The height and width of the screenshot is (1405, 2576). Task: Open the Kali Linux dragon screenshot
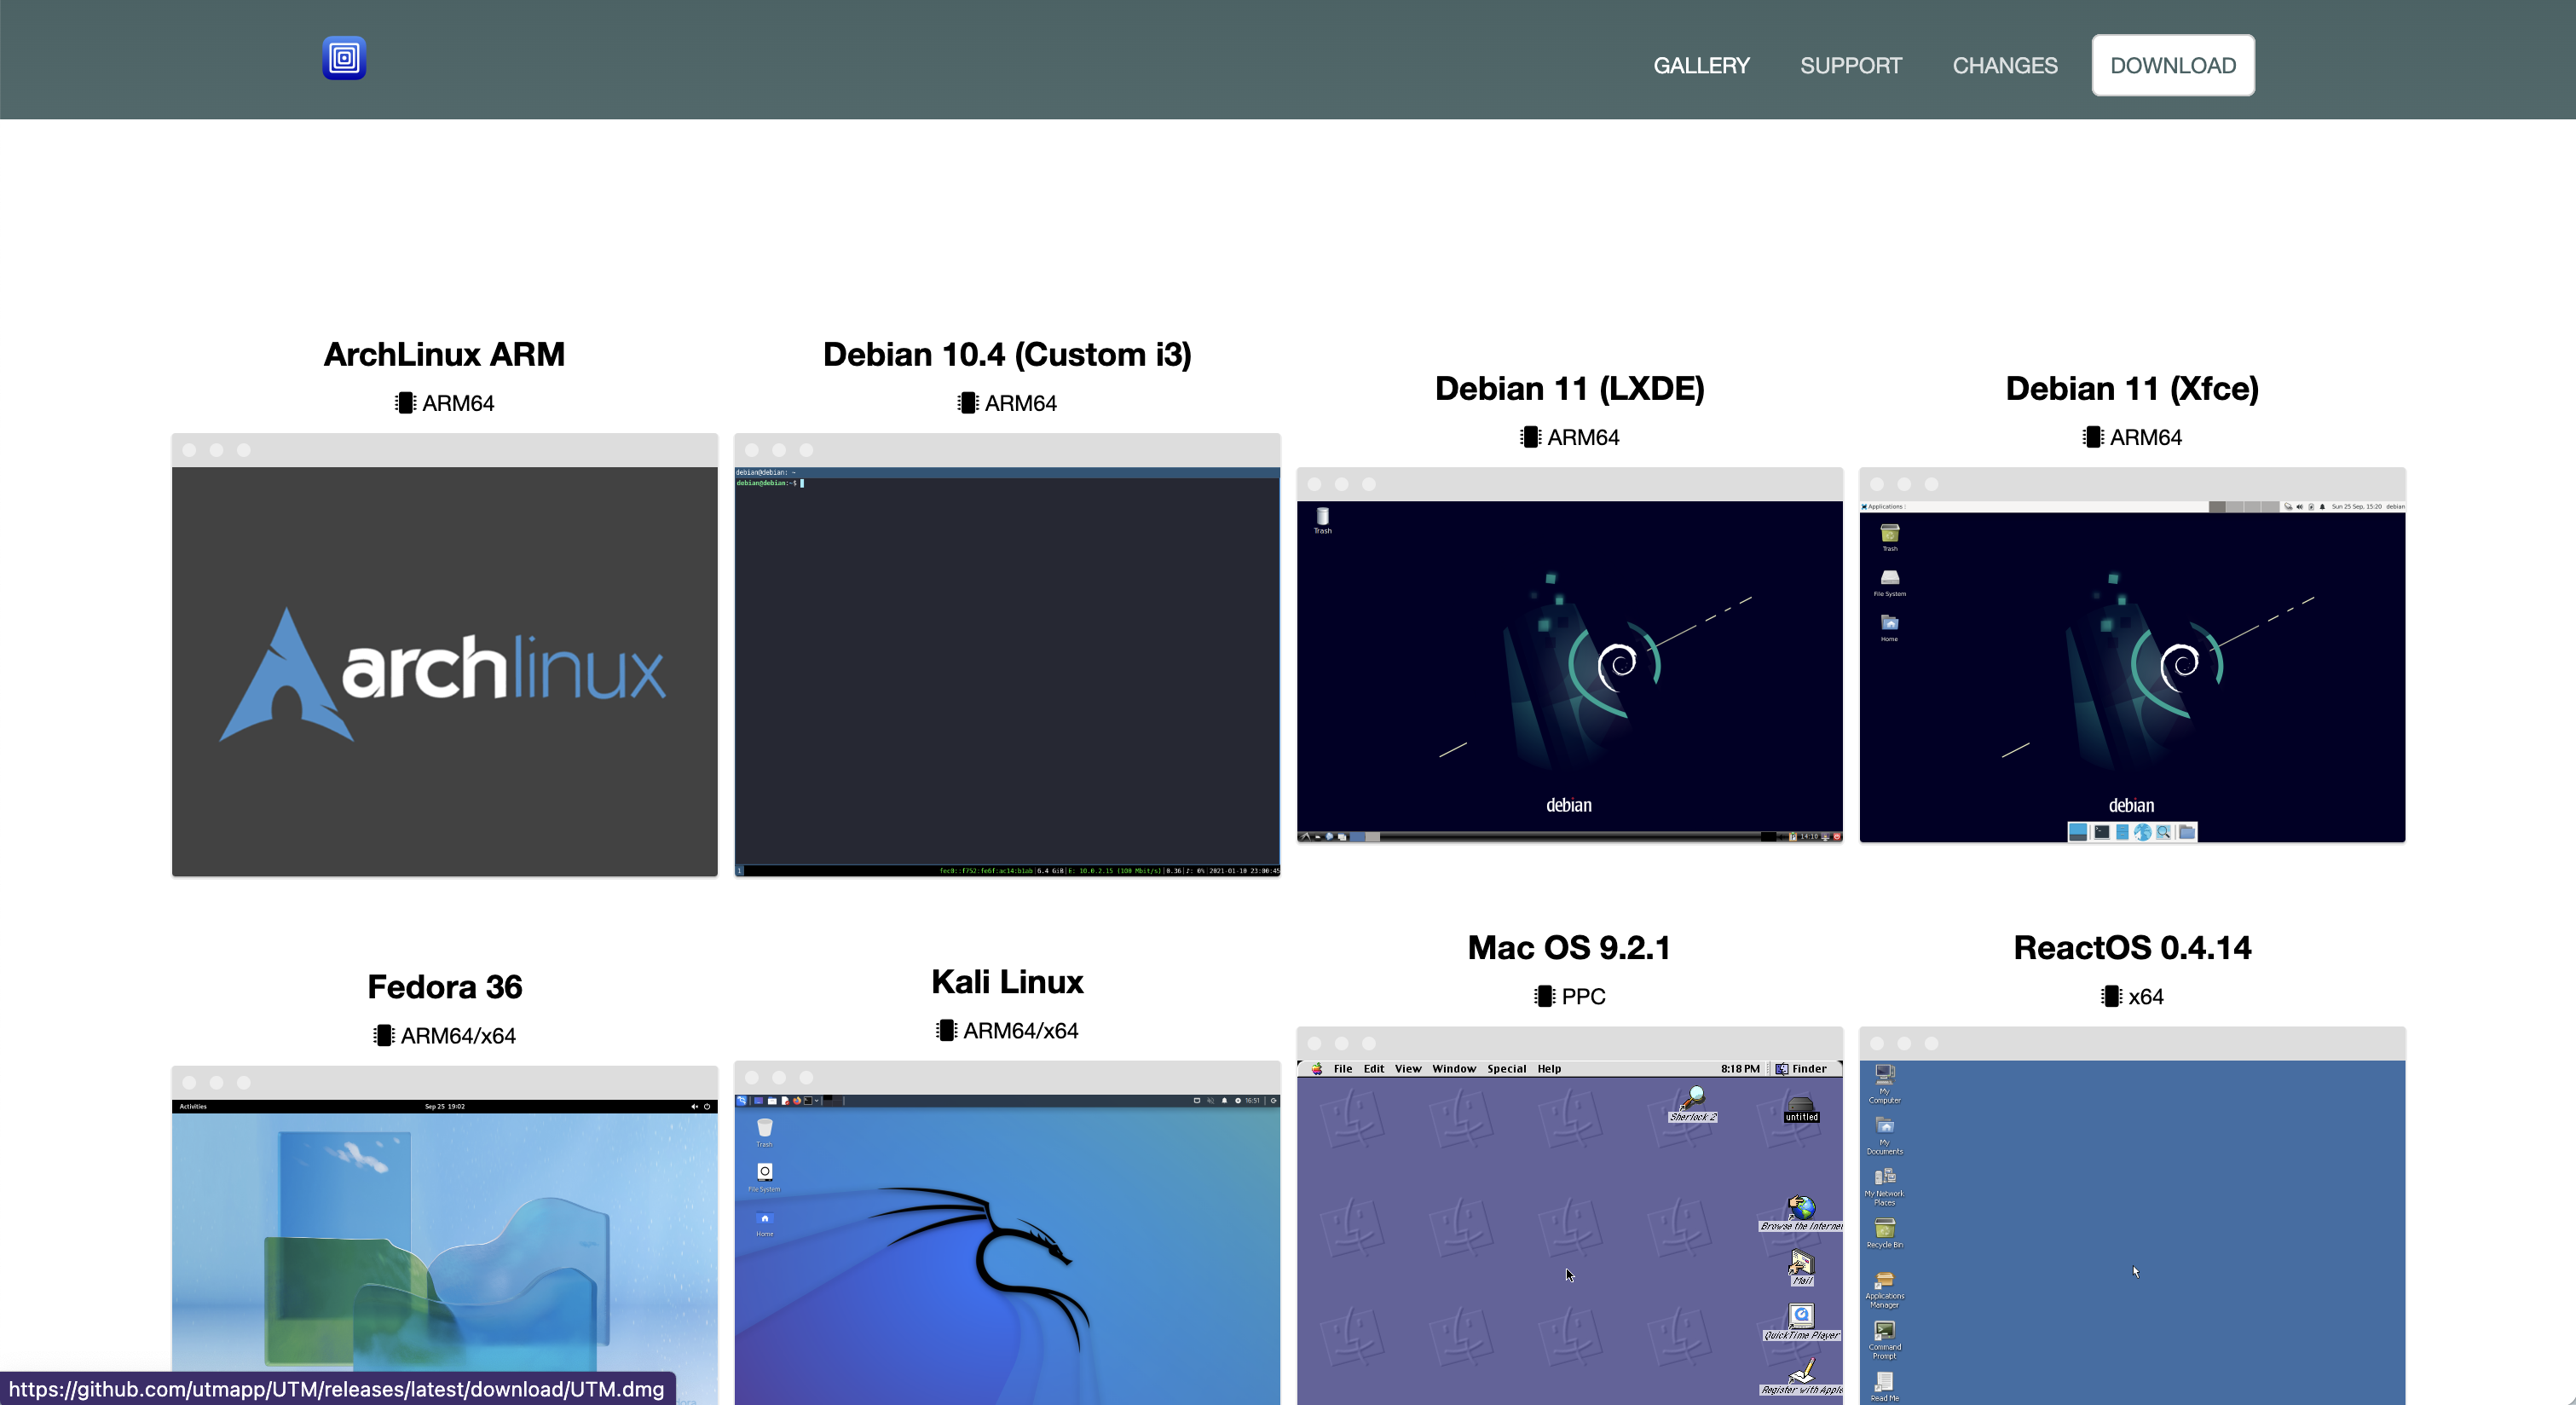click(1006, 1250)
